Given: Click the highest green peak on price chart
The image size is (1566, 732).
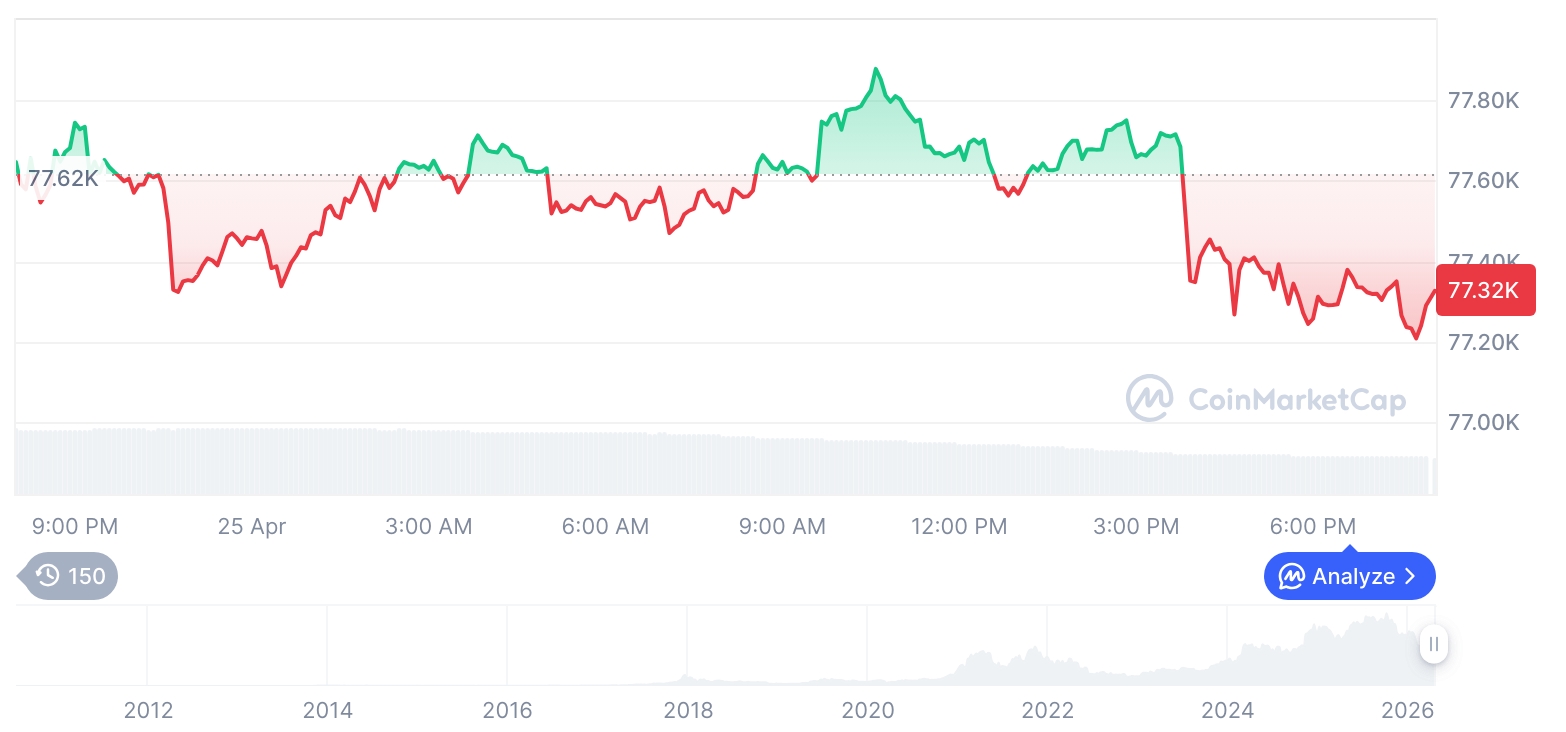Looking at the screenshot, I should (876, 69).
